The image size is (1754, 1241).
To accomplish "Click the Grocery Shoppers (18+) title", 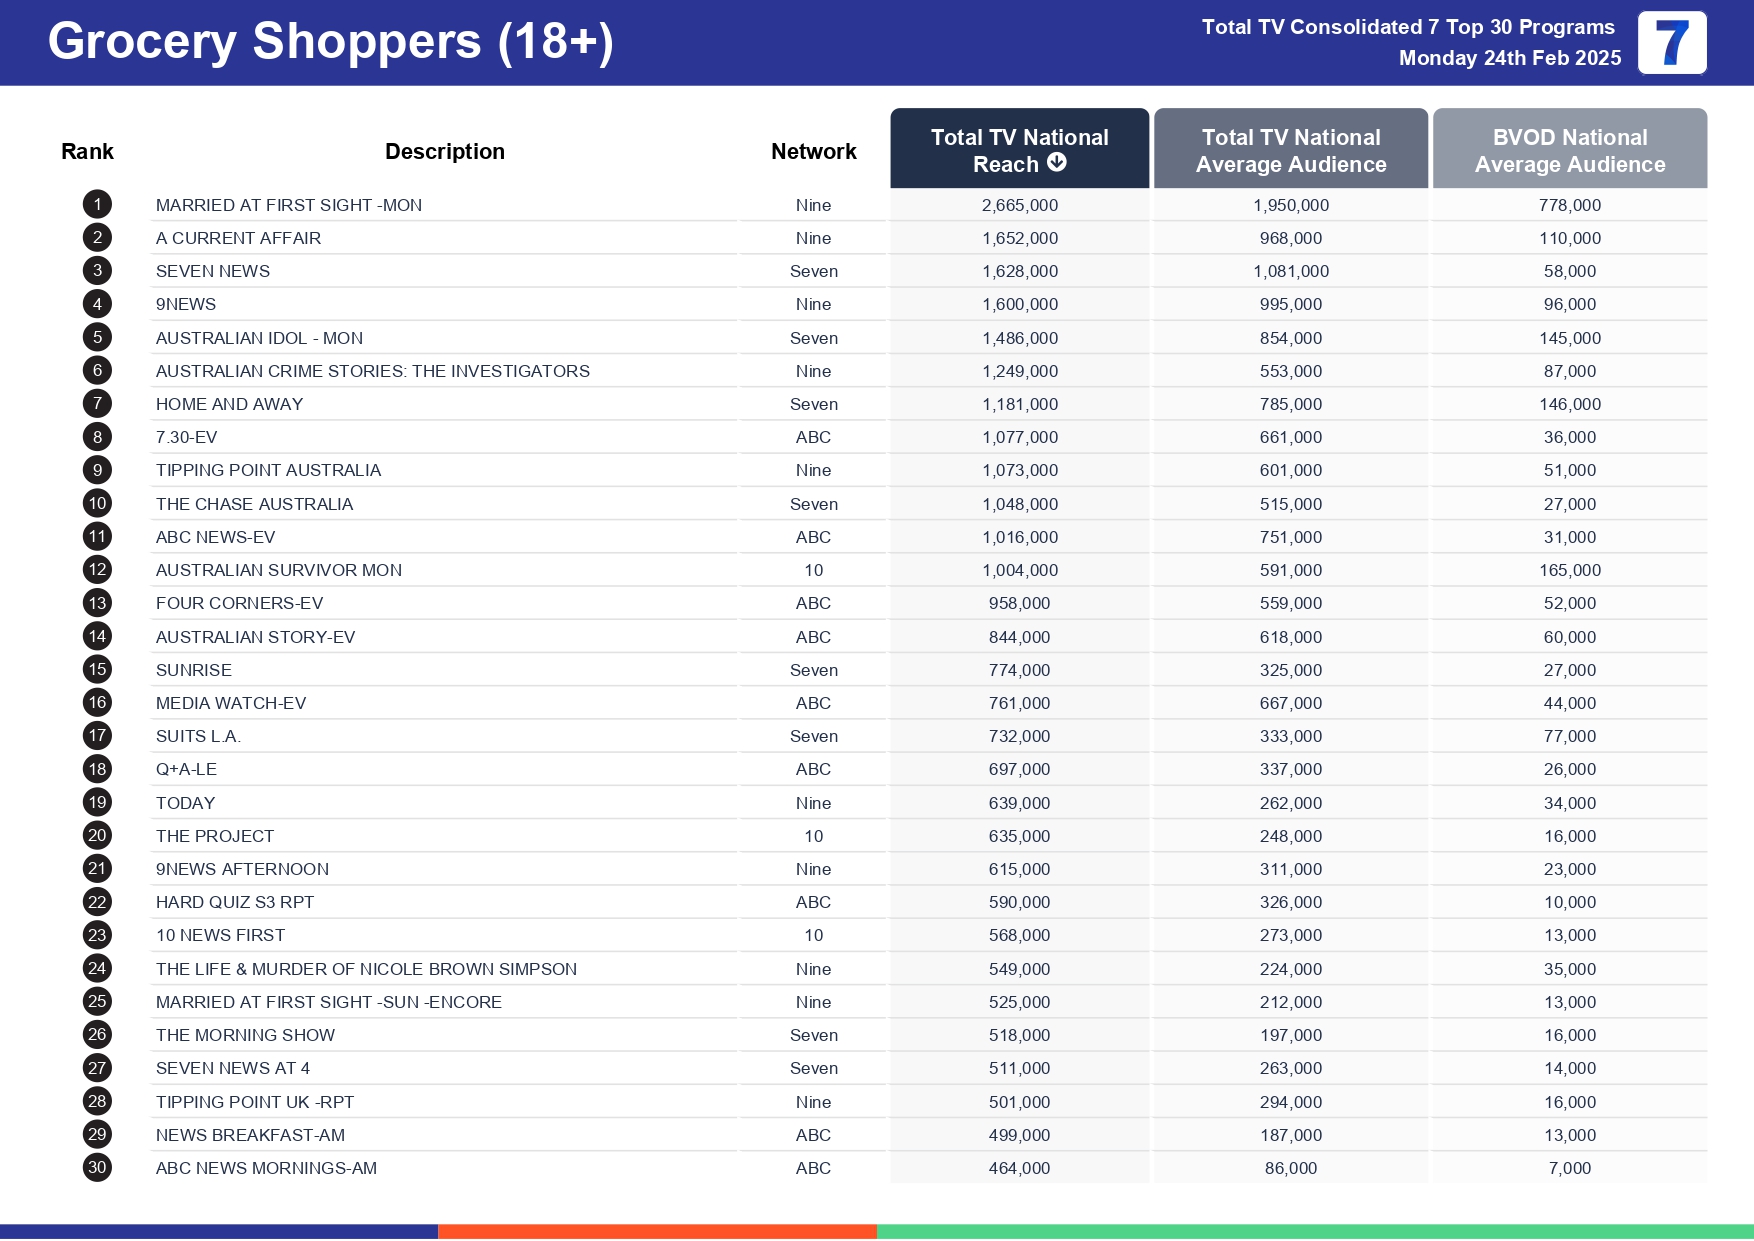I will tap(331, 42).
